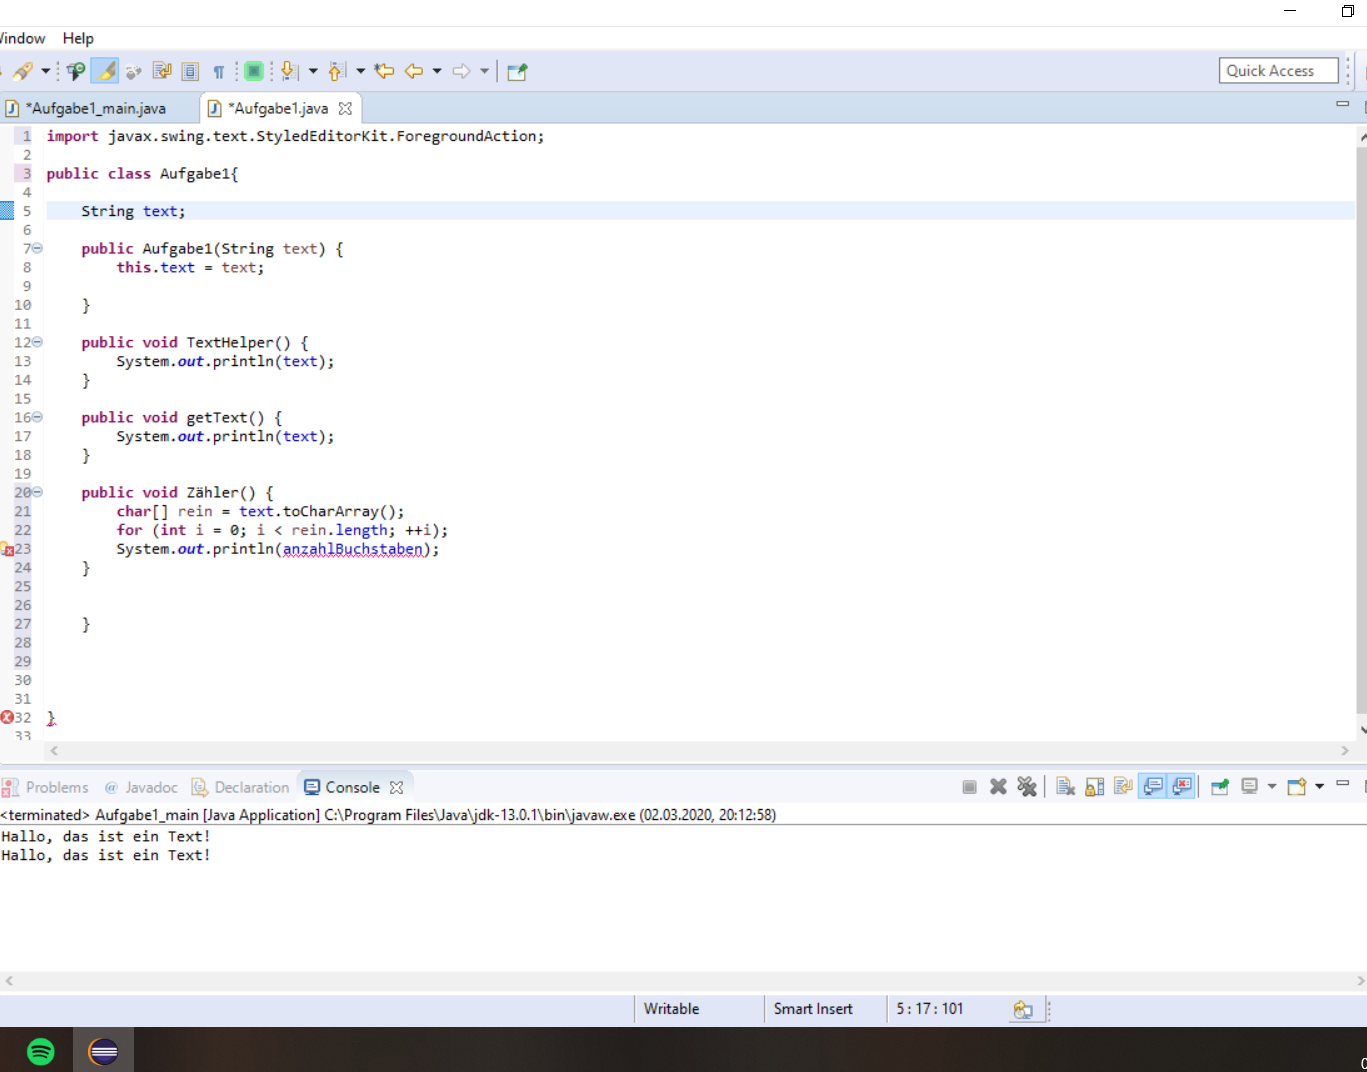Enable Scroll Lock in the Console

(x=1094, y=786)
